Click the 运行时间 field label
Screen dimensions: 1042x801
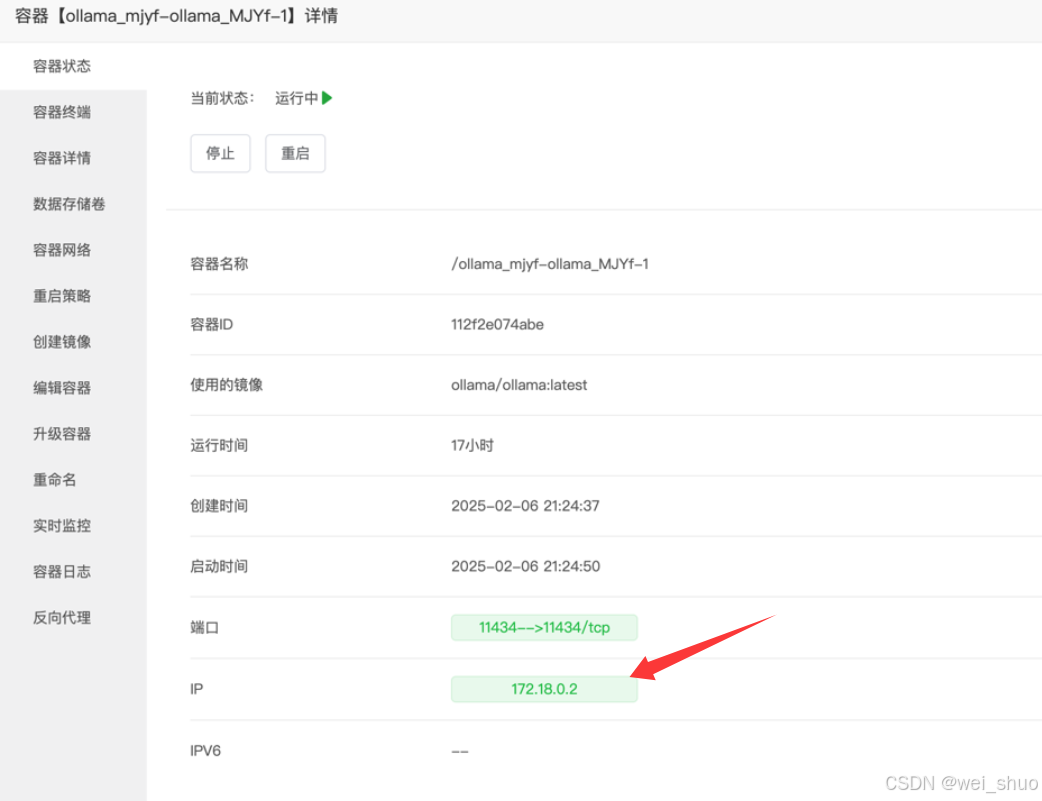(x=219, y=445)
